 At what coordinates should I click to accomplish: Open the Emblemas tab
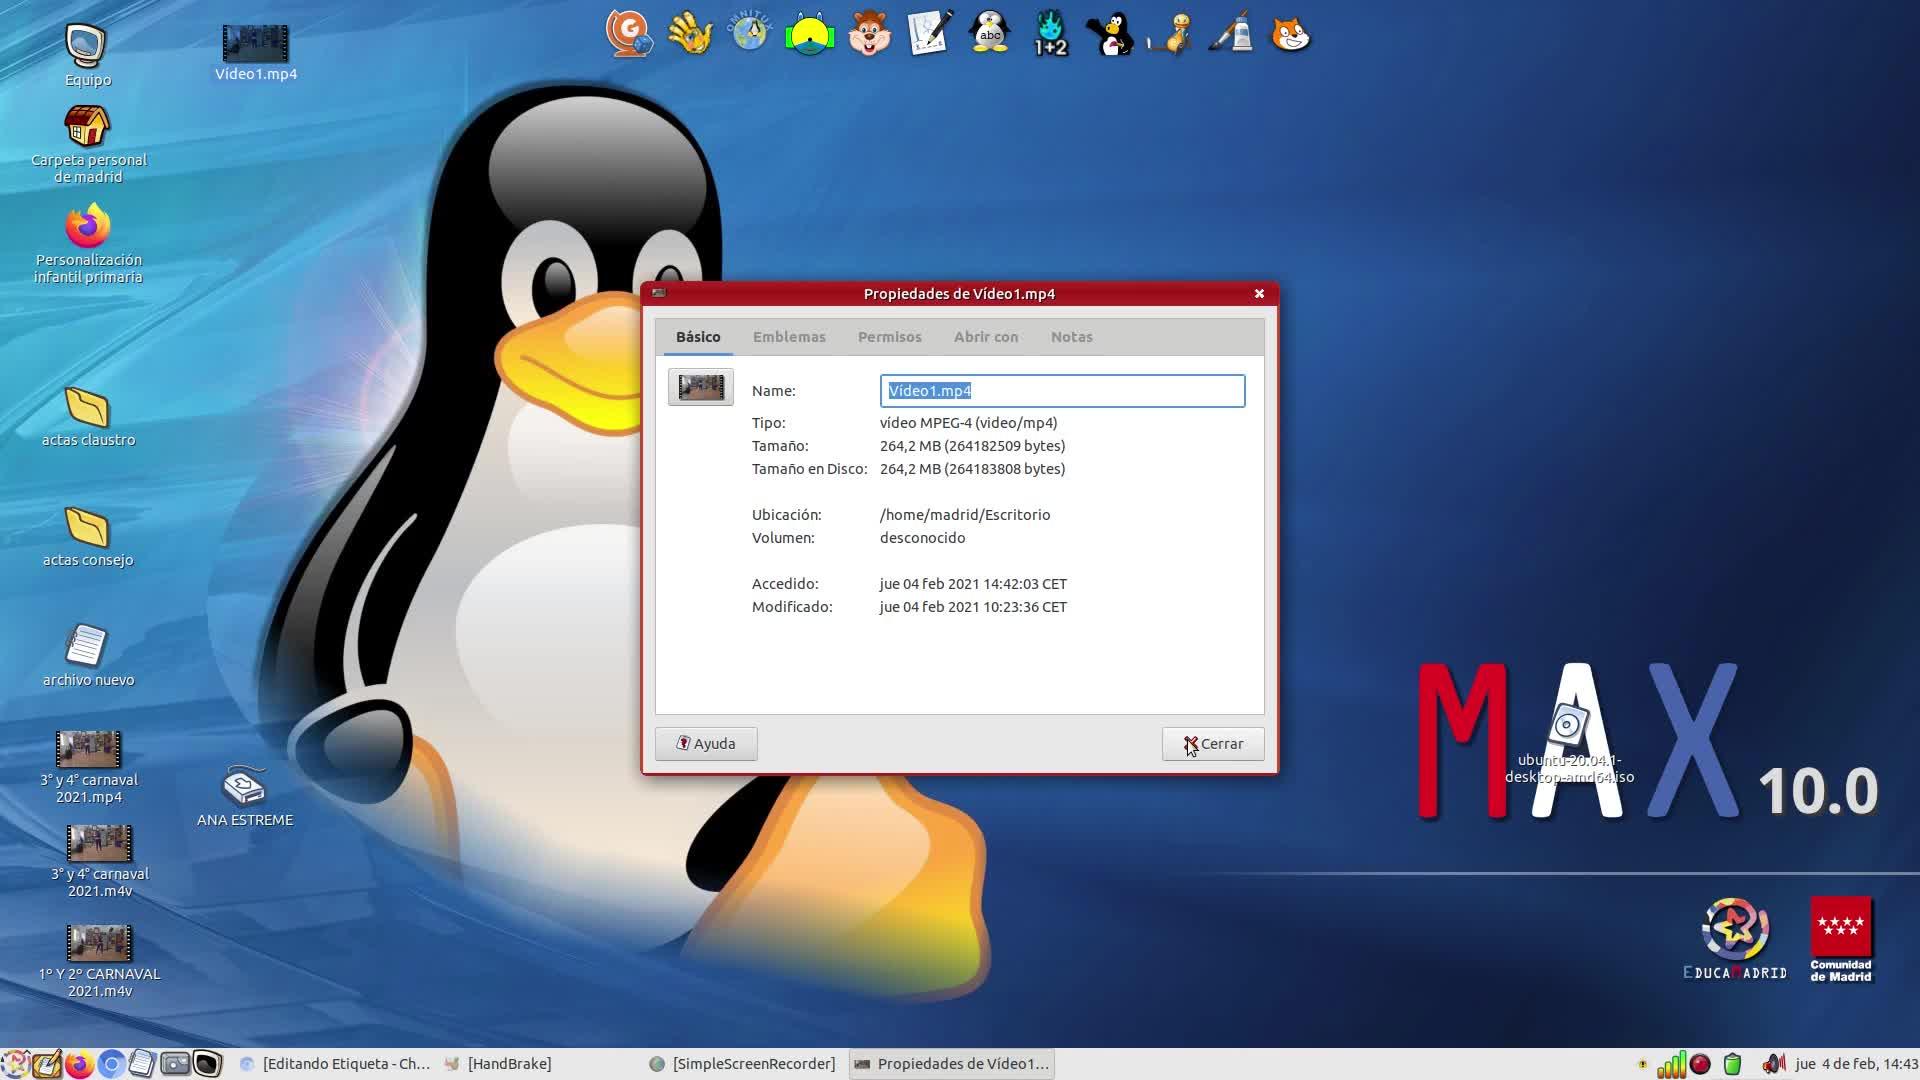coord(789,337)
